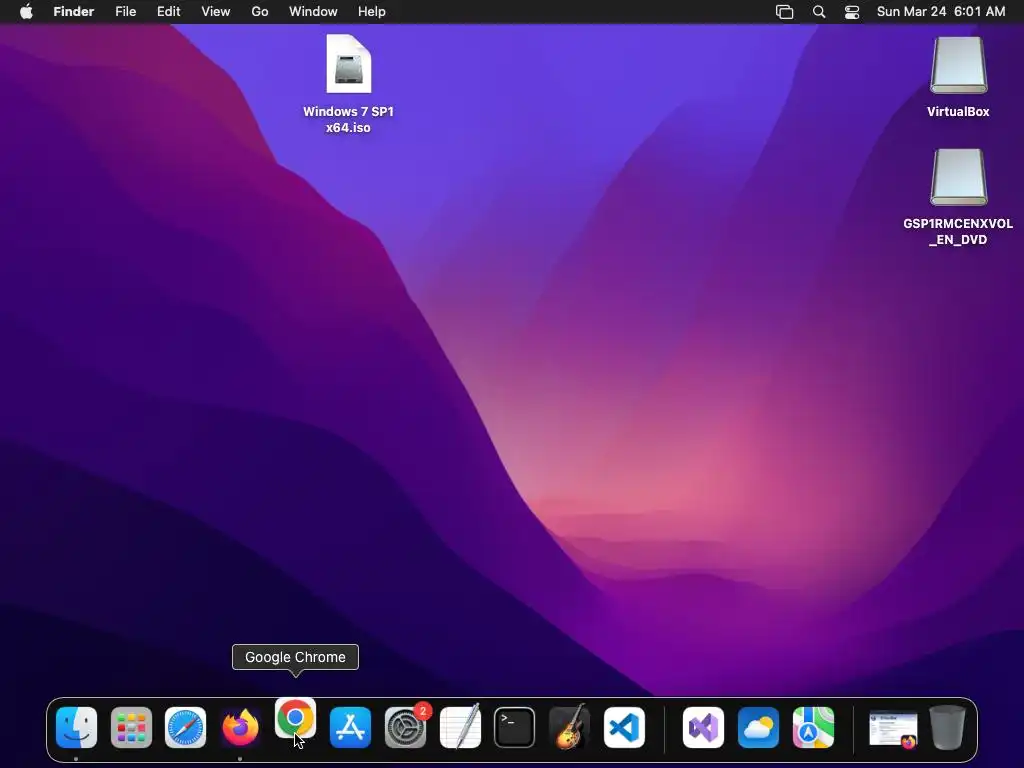This screenshot has width=1024, height=768.
Task: Select Windows 7 SP1 x64.iso file
Action: (349, 84)
